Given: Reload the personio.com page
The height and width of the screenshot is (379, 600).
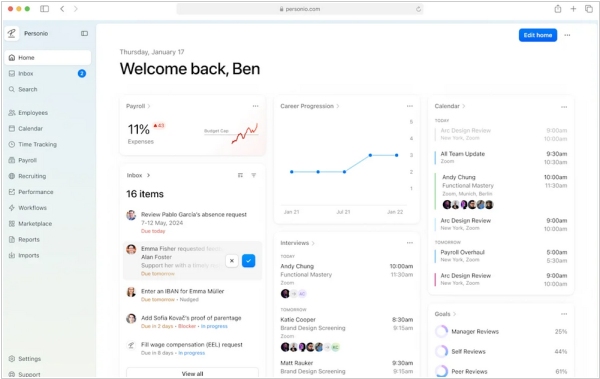Looking at the screenshot, I should click(x=418, y=9).
